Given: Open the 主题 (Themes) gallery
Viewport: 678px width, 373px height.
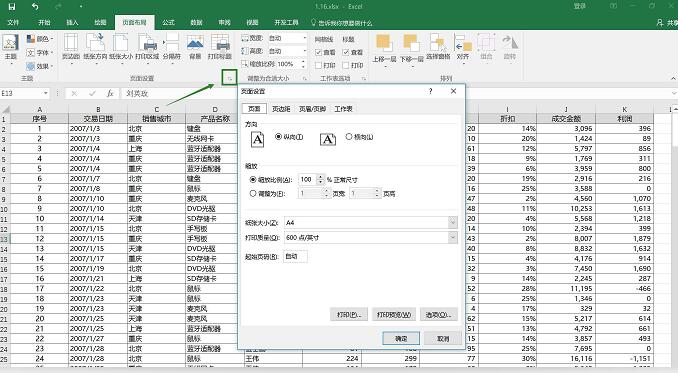Looking at the screenshot, I should coord(10,48).
